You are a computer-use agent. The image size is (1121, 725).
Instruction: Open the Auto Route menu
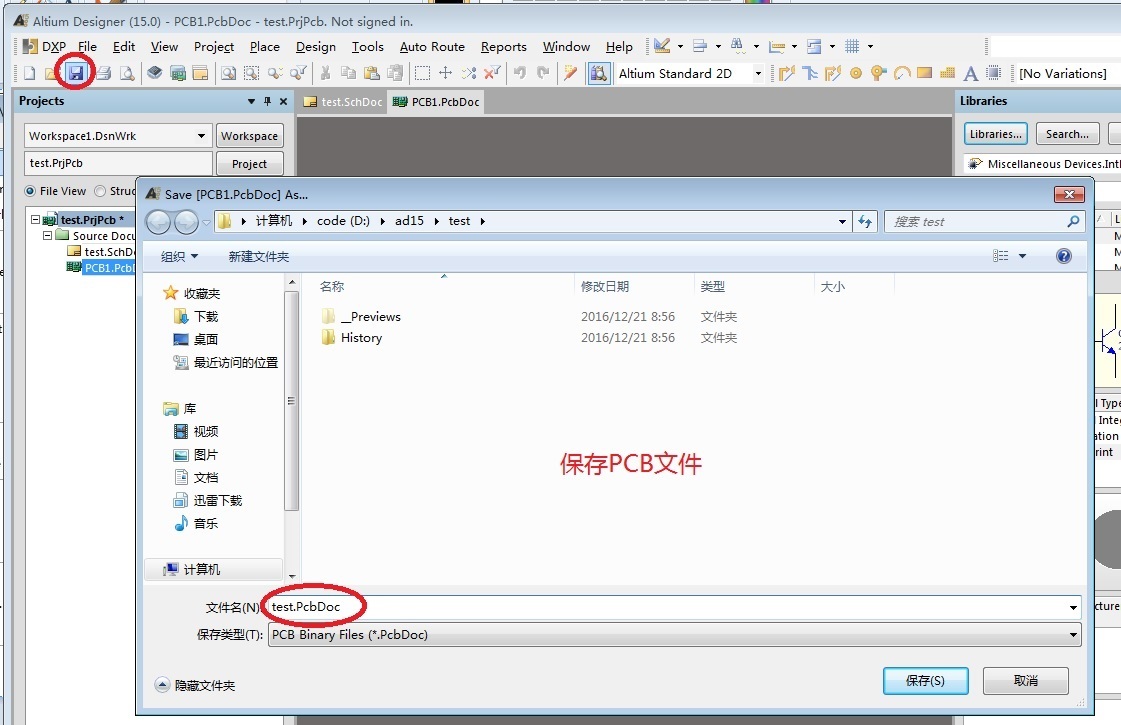(x=432, y=46)
